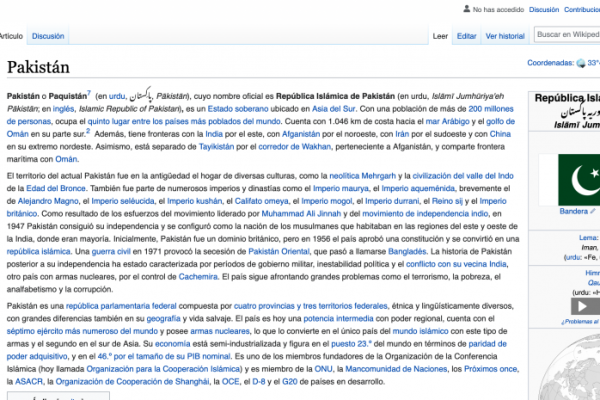
Task: Open the Ver historial tab
Action: (505, 36)
